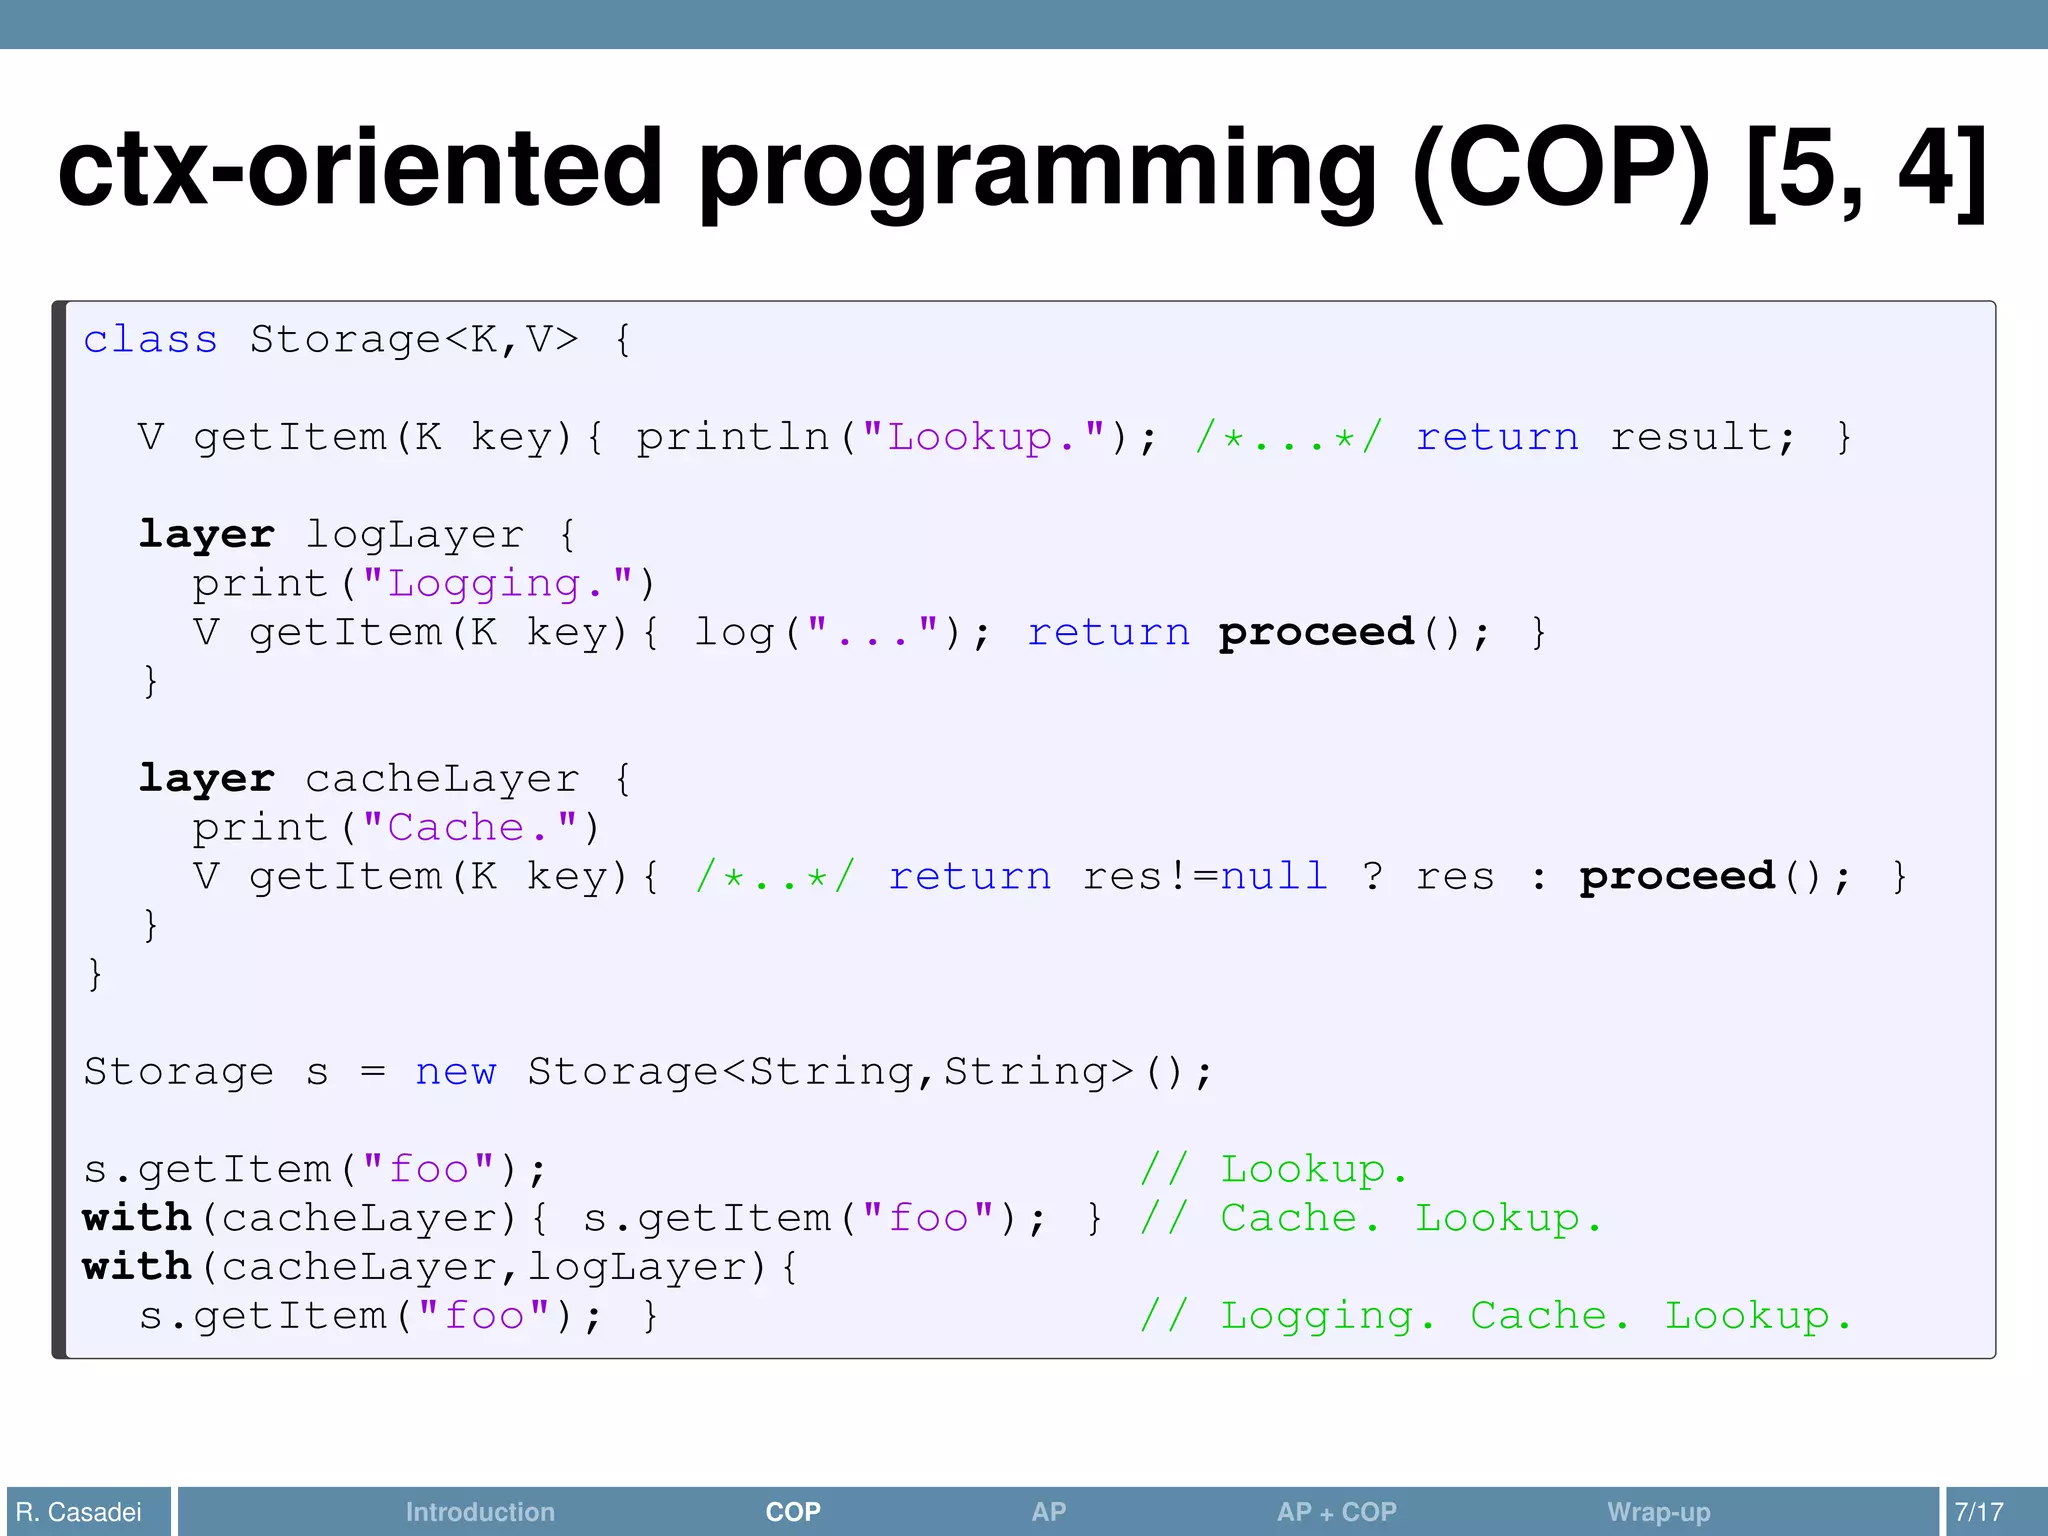
Task: Click the '// Logging. Cache. Lookup.' comment
Action: [1496, 1316]
